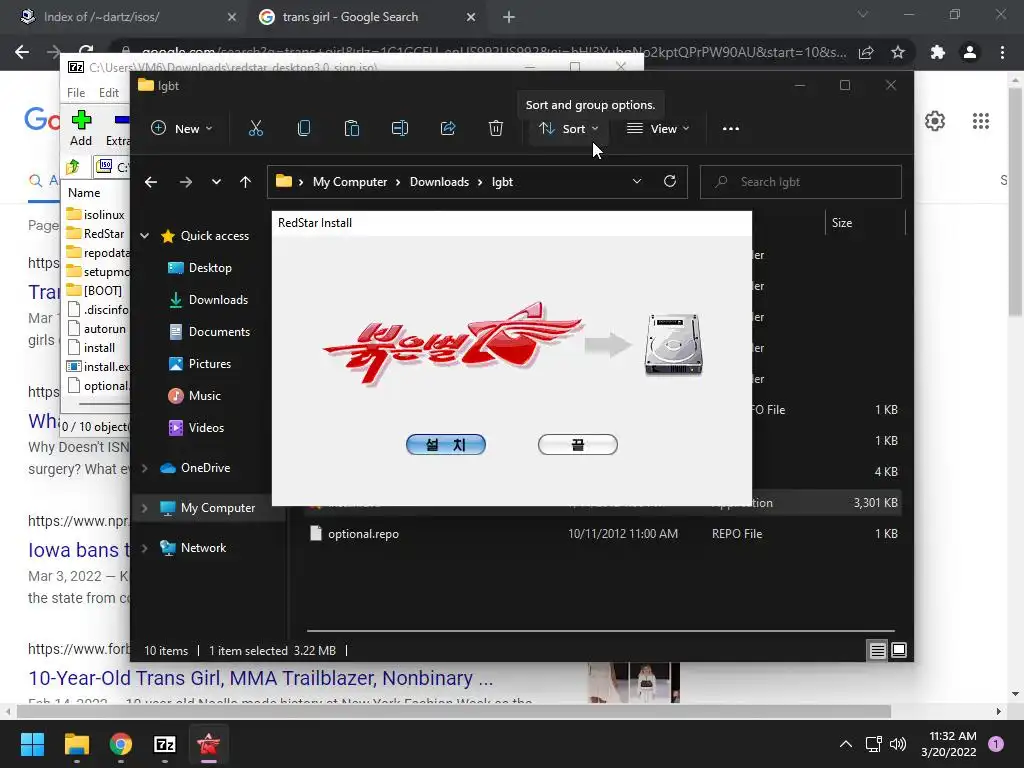Bookmark this page with the star icon
Viewport: 1024px width, 768px height.
click(898, 52)
